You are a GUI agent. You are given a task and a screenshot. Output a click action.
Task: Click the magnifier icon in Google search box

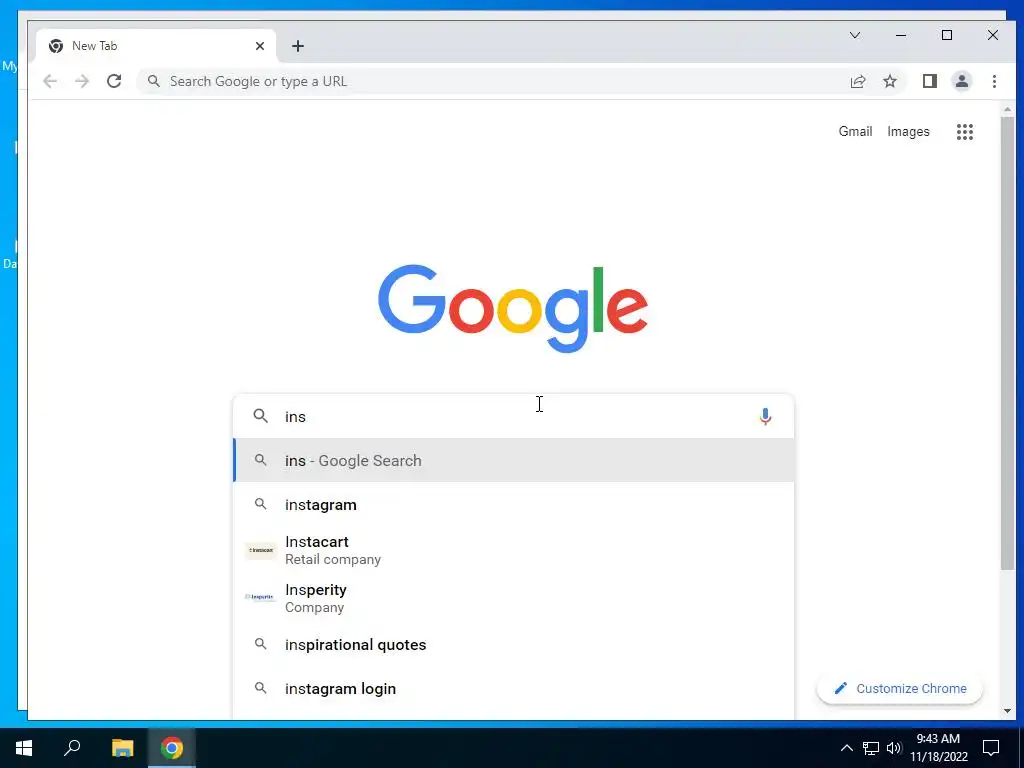pos(261,416)
